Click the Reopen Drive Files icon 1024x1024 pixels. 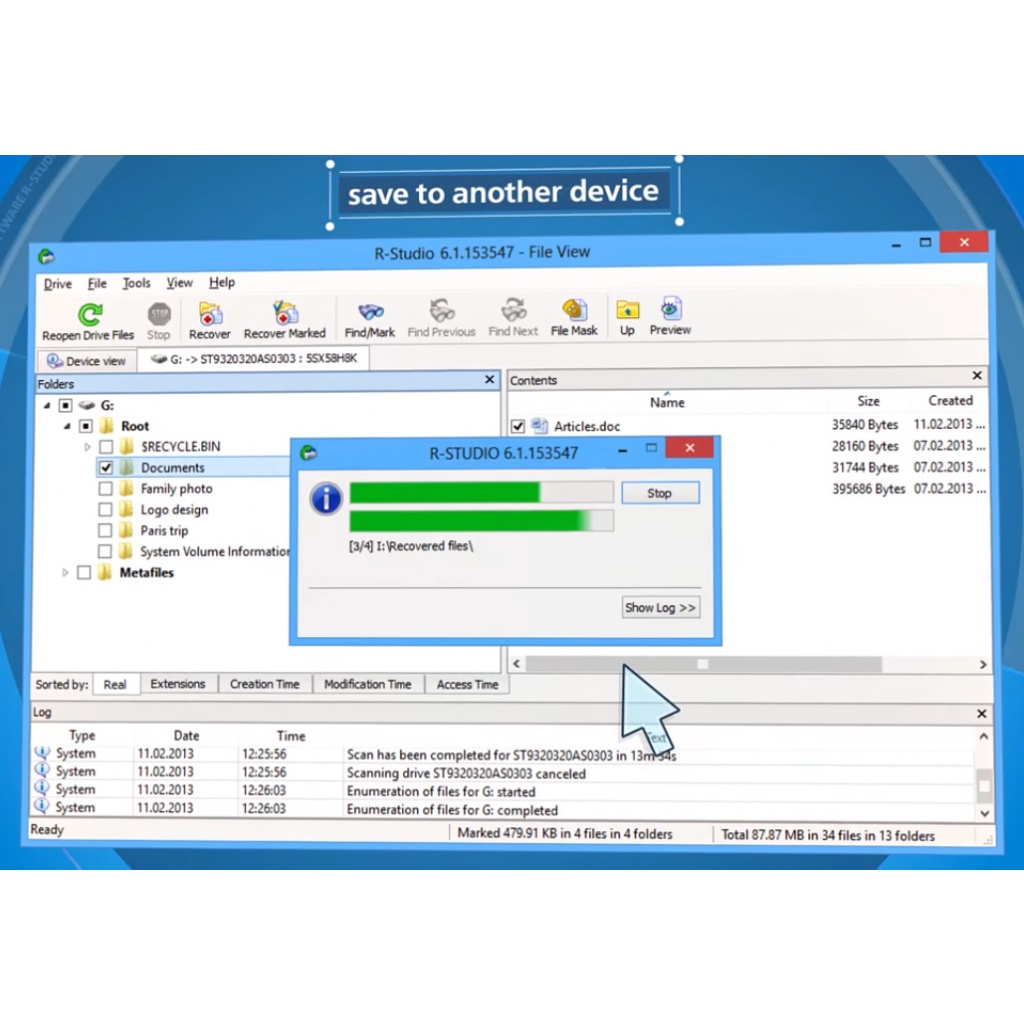click(x=90, y=315)
